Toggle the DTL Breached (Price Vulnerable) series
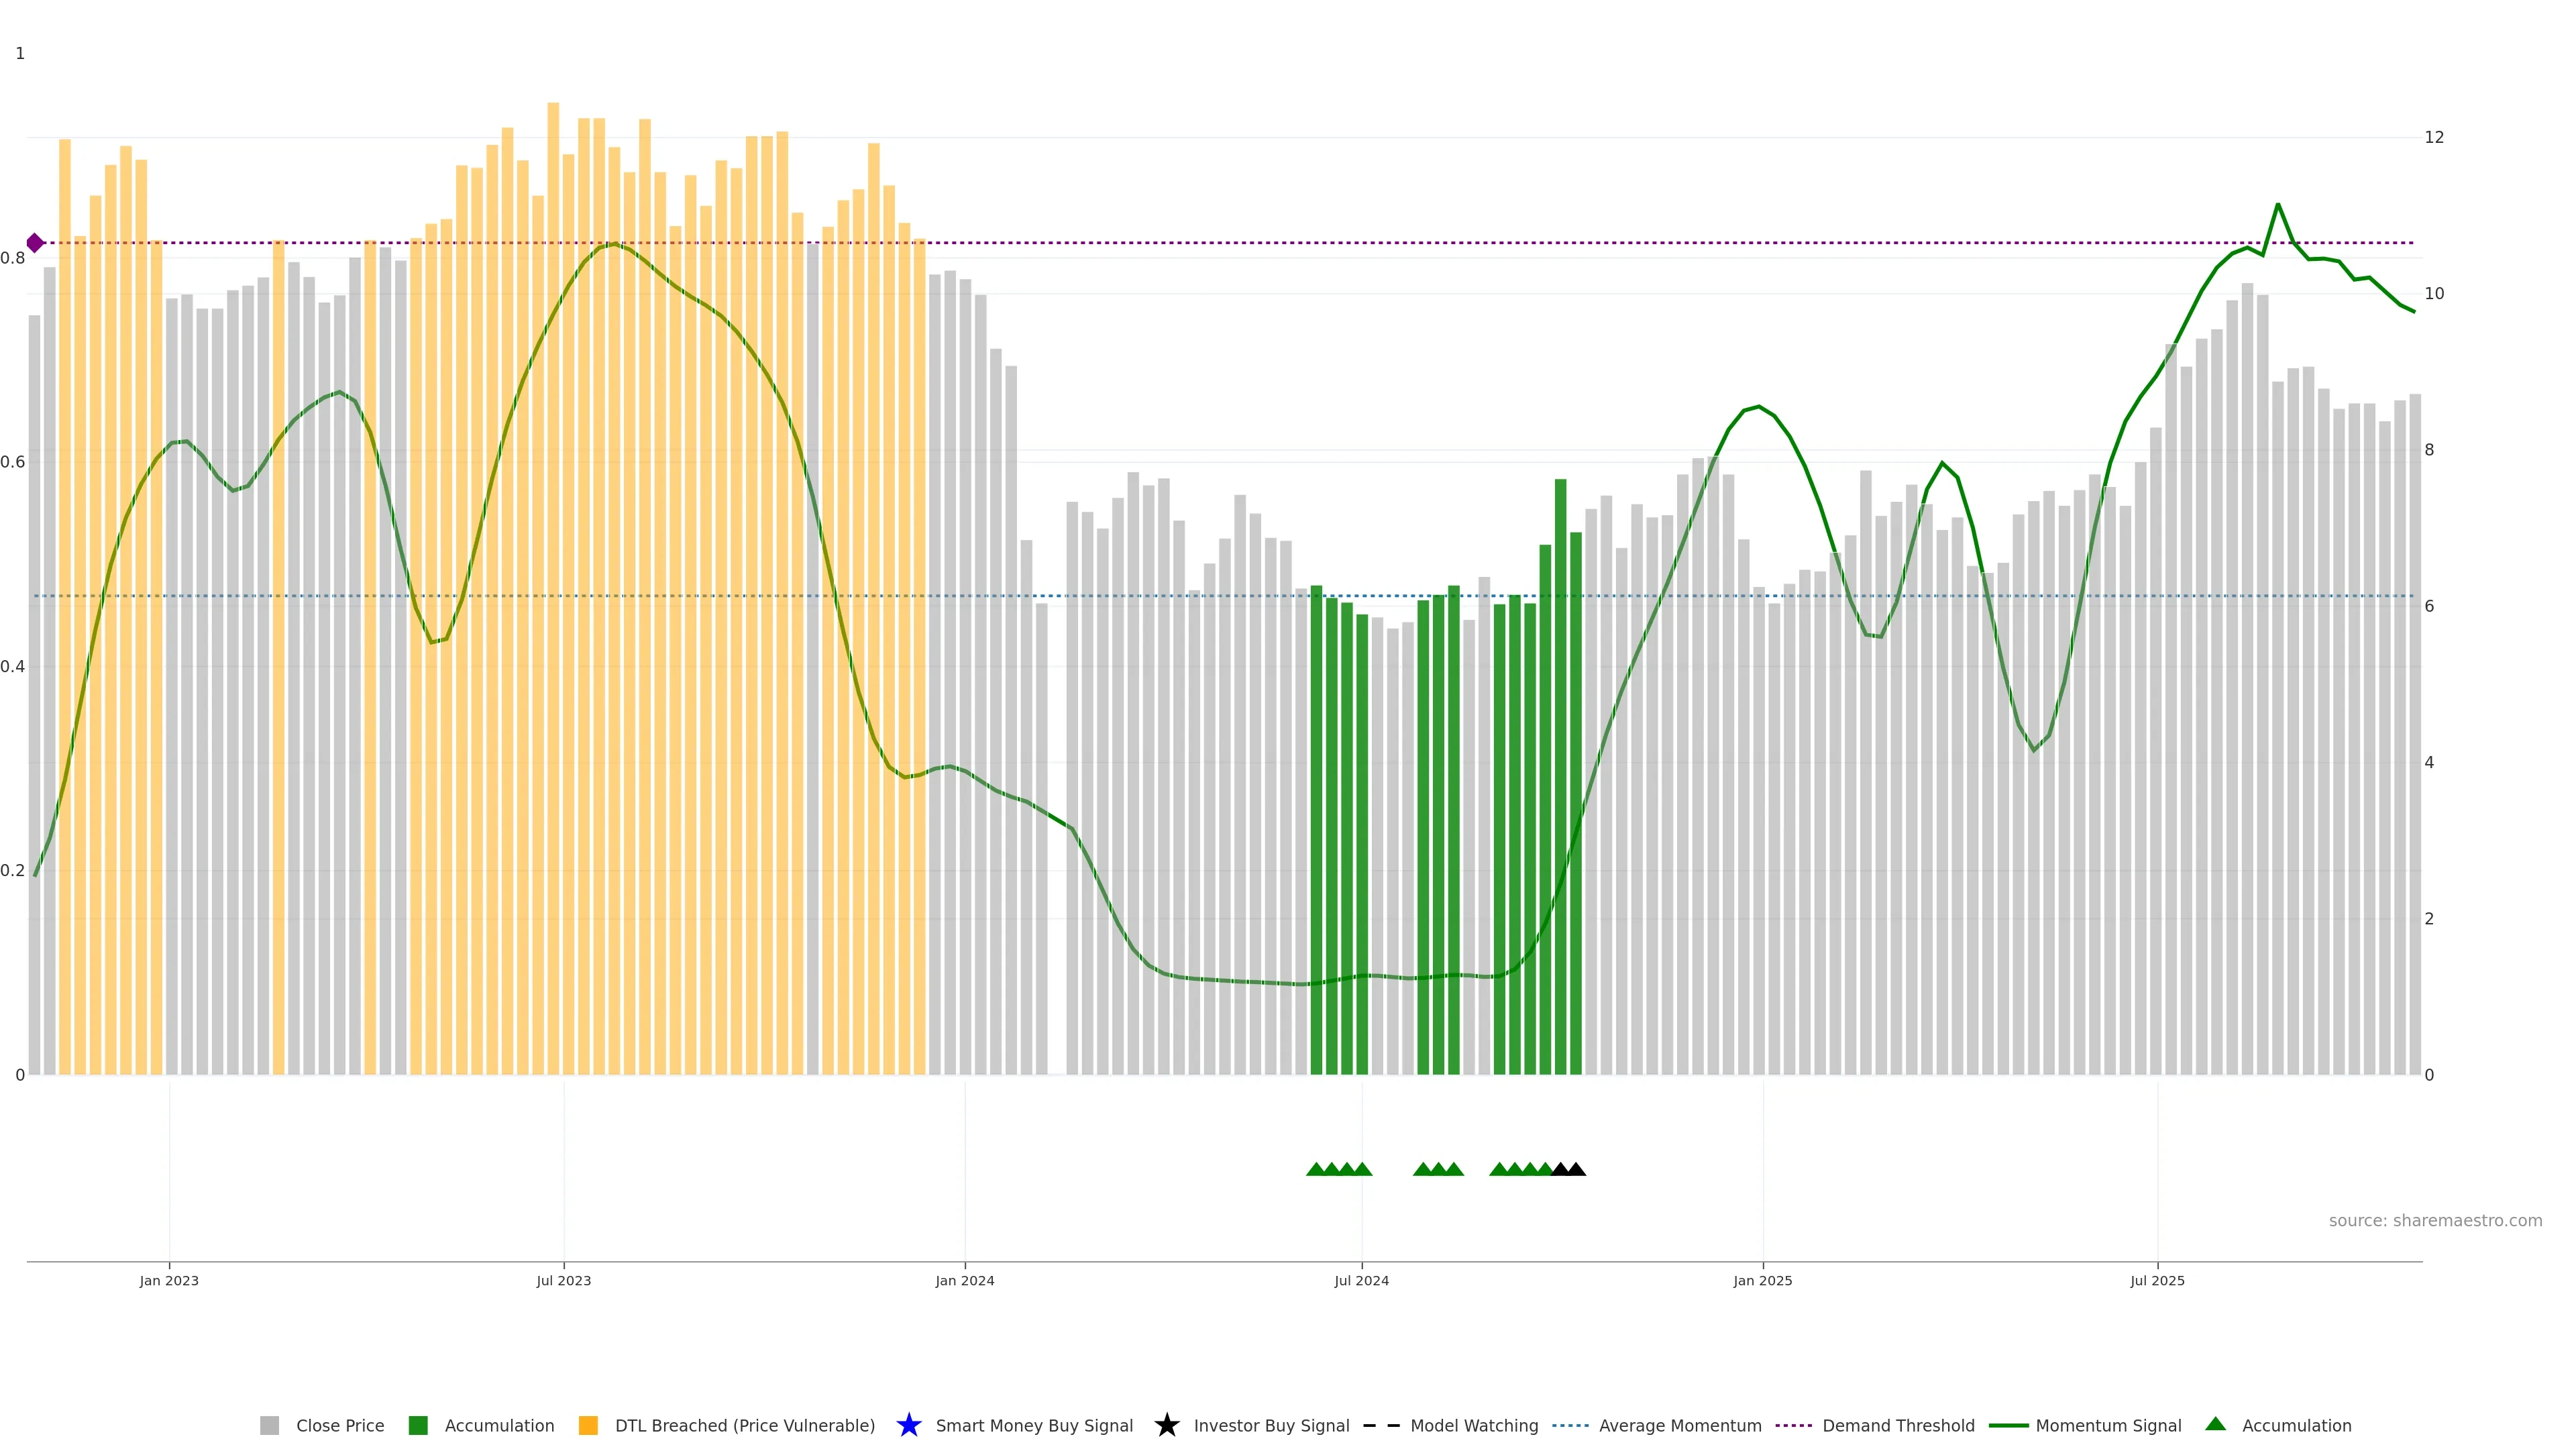The width and height of the screenshot is (2576, 1449). (x=744, y=1425)
